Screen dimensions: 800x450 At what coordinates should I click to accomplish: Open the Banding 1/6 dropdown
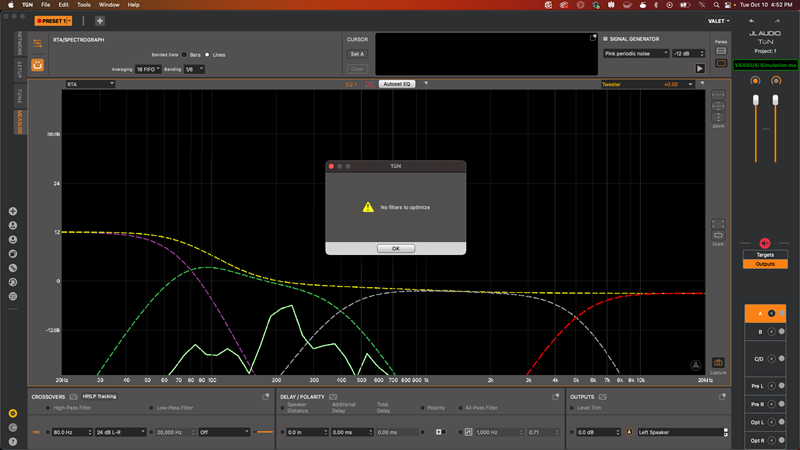pos(194,69)
